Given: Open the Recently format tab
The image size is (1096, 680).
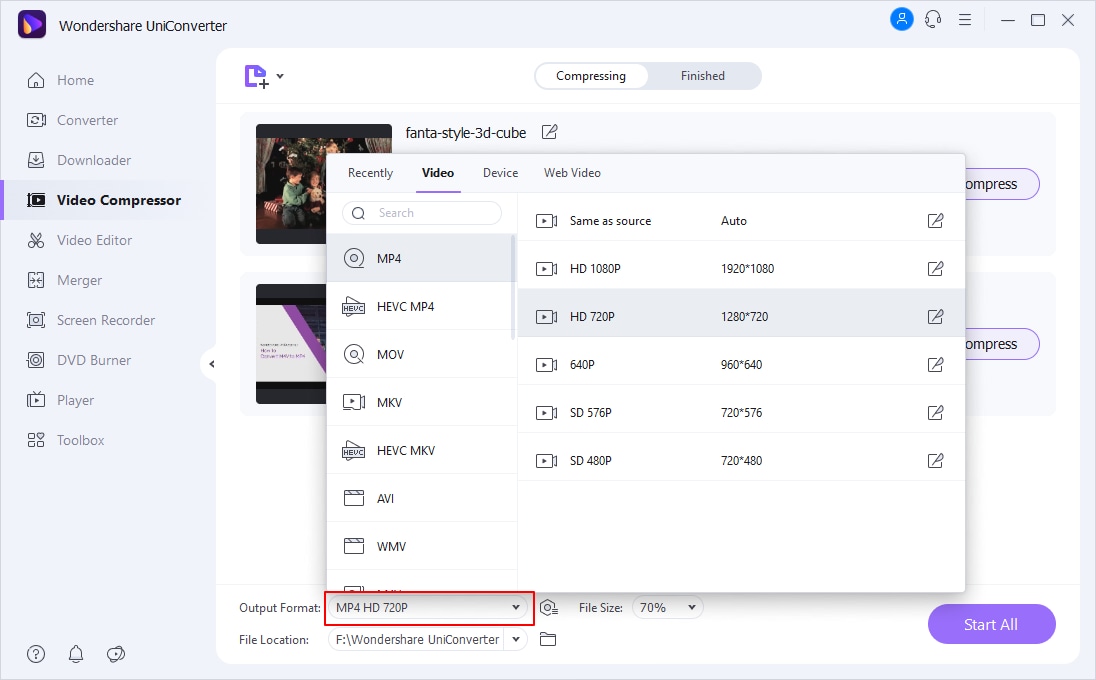Looking at the screenshot, I should coord(370,173).
